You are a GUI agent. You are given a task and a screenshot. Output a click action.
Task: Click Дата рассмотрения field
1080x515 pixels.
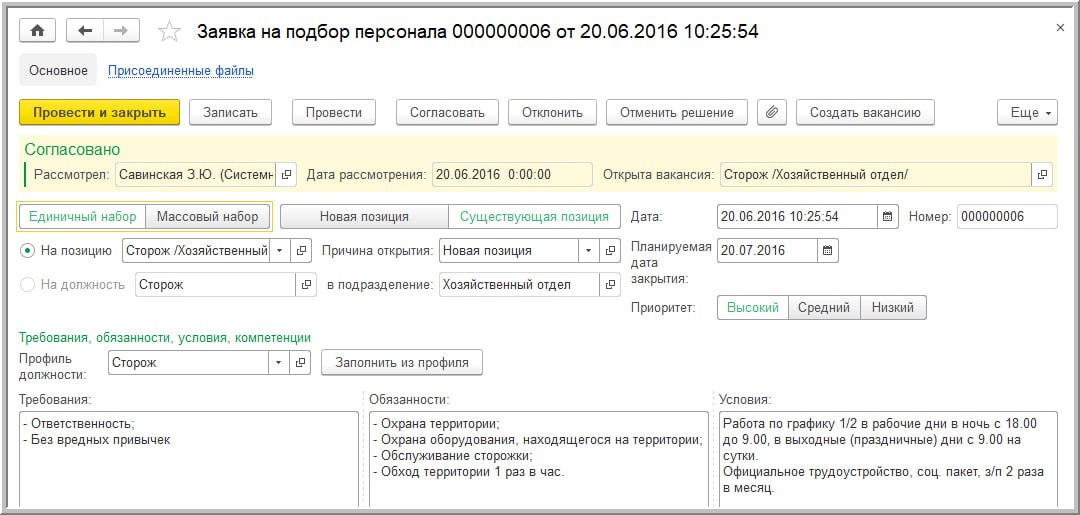click(x=512, y=175)
